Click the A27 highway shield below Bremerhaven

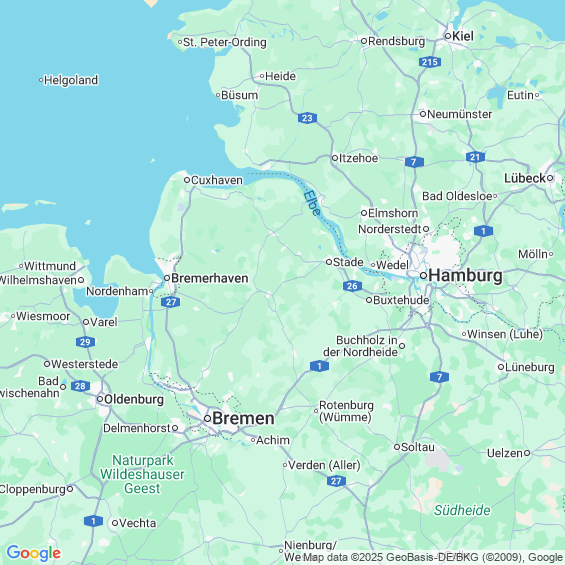[x=171, y=302]
